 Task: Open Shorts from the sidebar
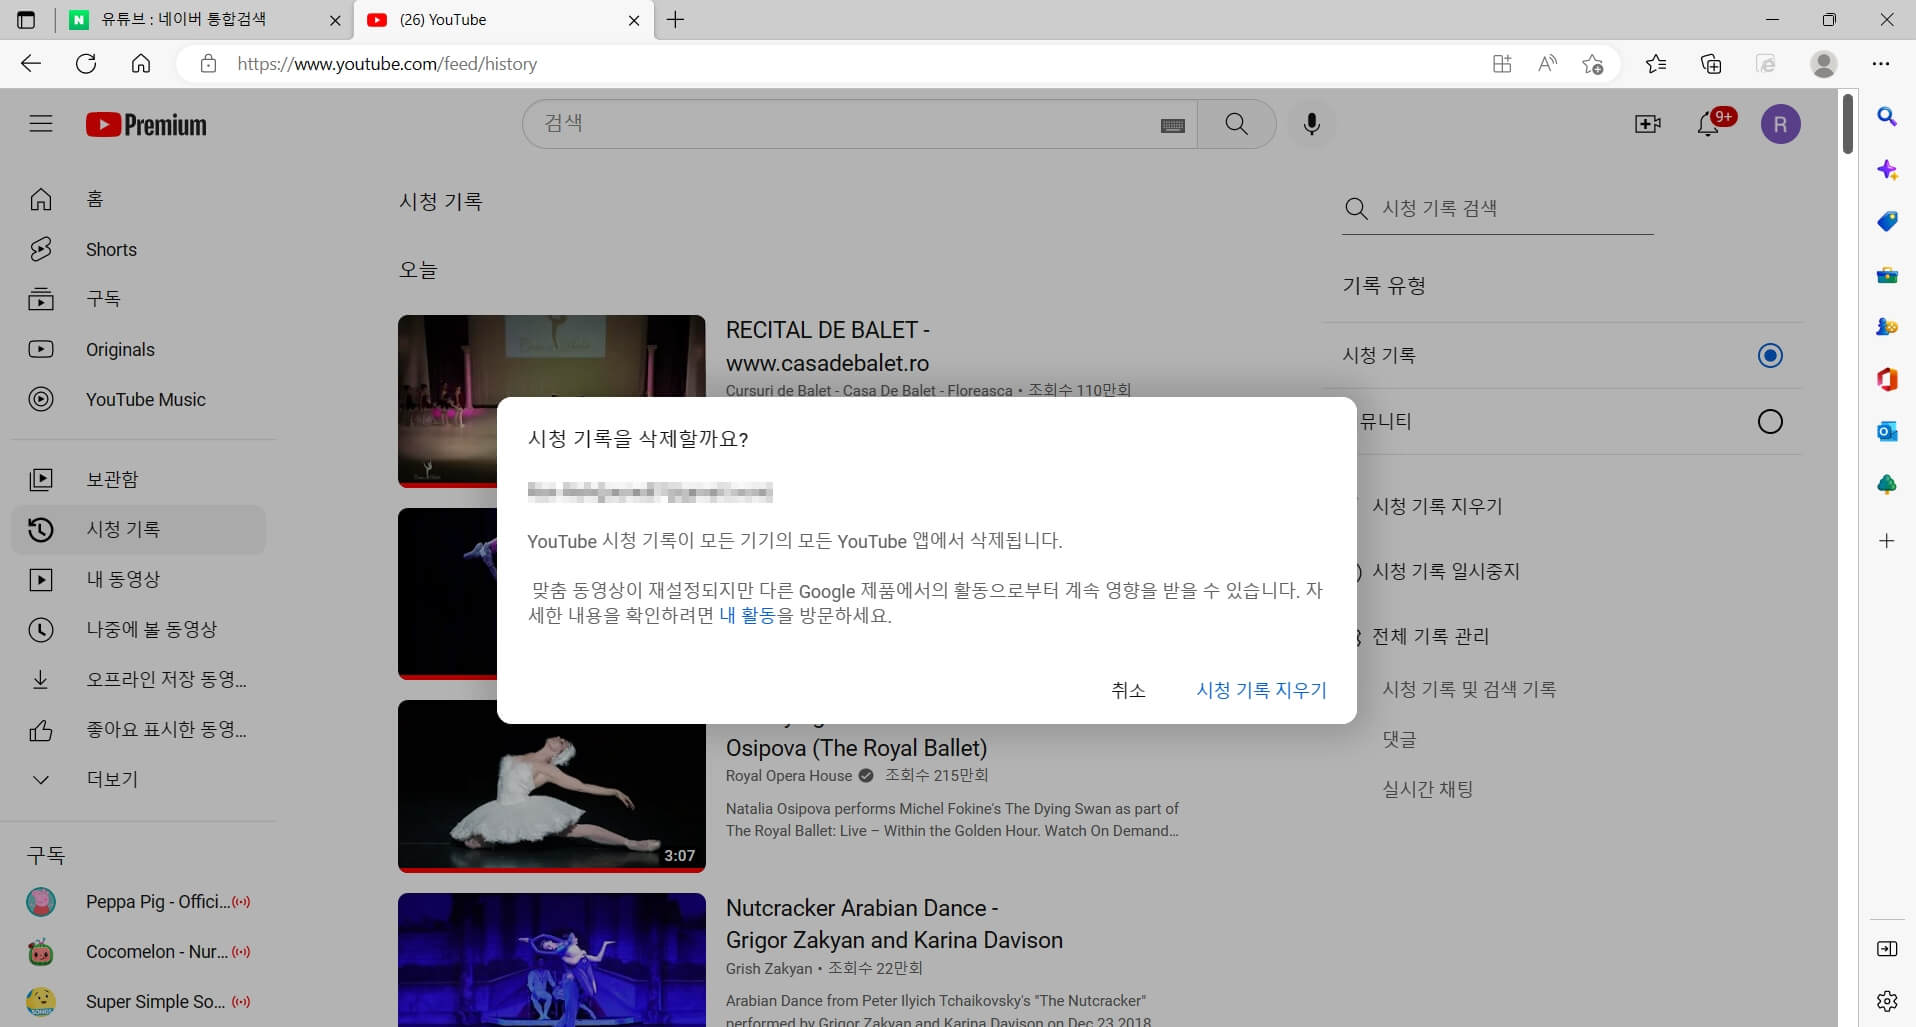[x=110, y=249]
